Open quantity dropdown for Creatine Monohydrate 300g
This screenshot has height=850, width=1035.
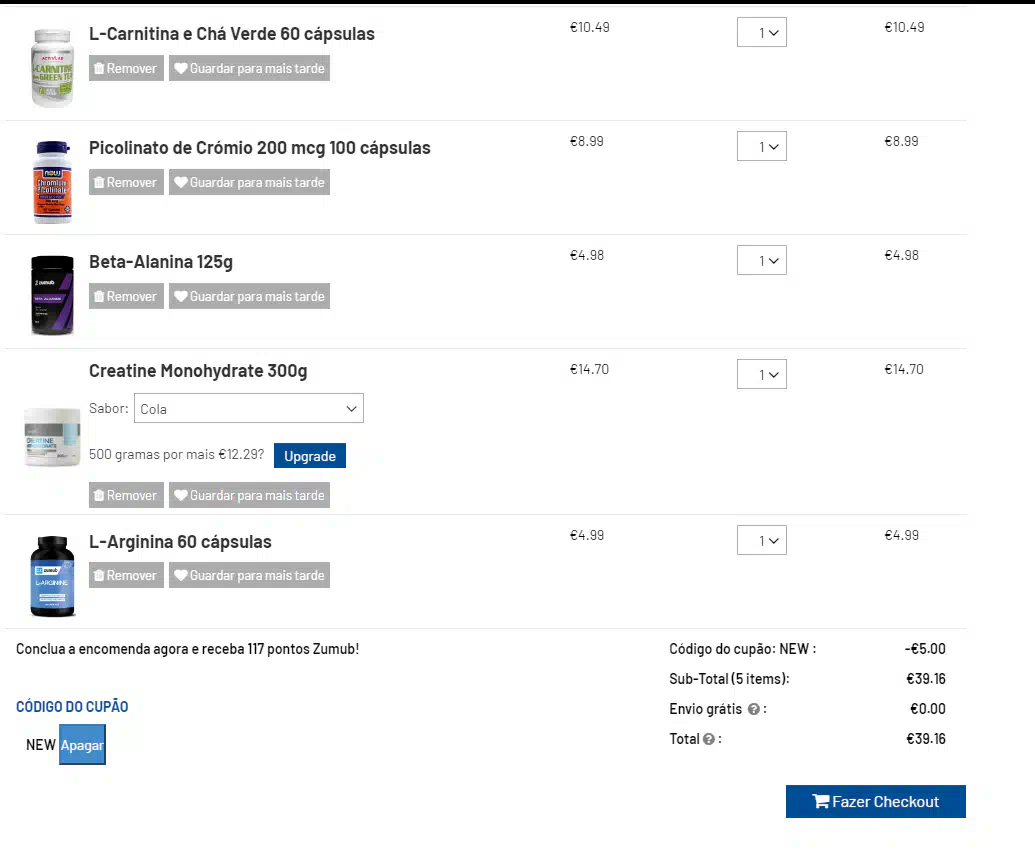[x=762, y=374]
